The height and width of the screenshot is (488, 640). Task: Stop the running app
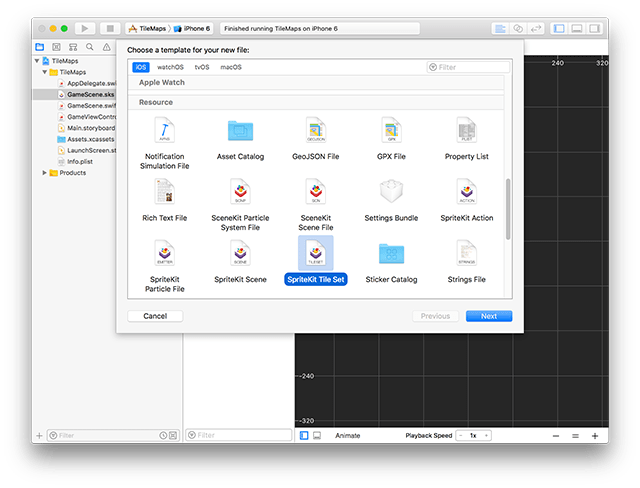pos(110,28)
